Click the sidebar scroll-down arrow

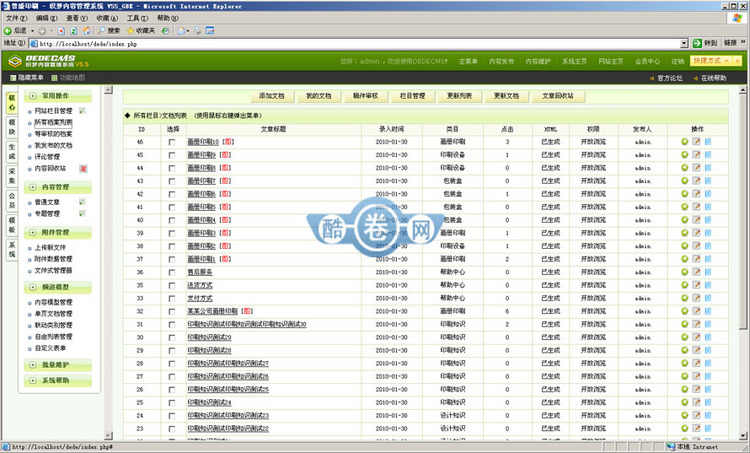[109, 435]
